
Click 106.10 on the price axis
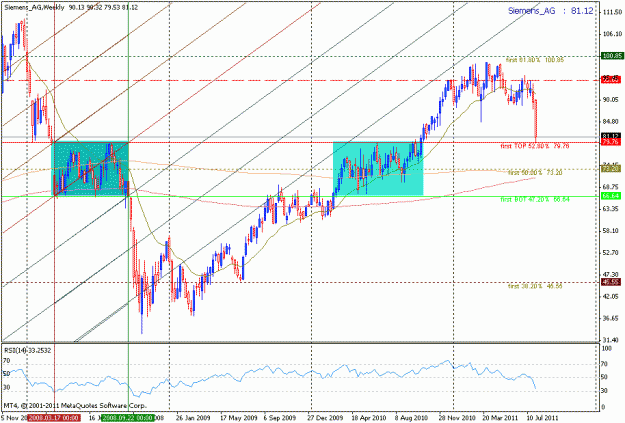pyautogui.click(x=613, y=34)
